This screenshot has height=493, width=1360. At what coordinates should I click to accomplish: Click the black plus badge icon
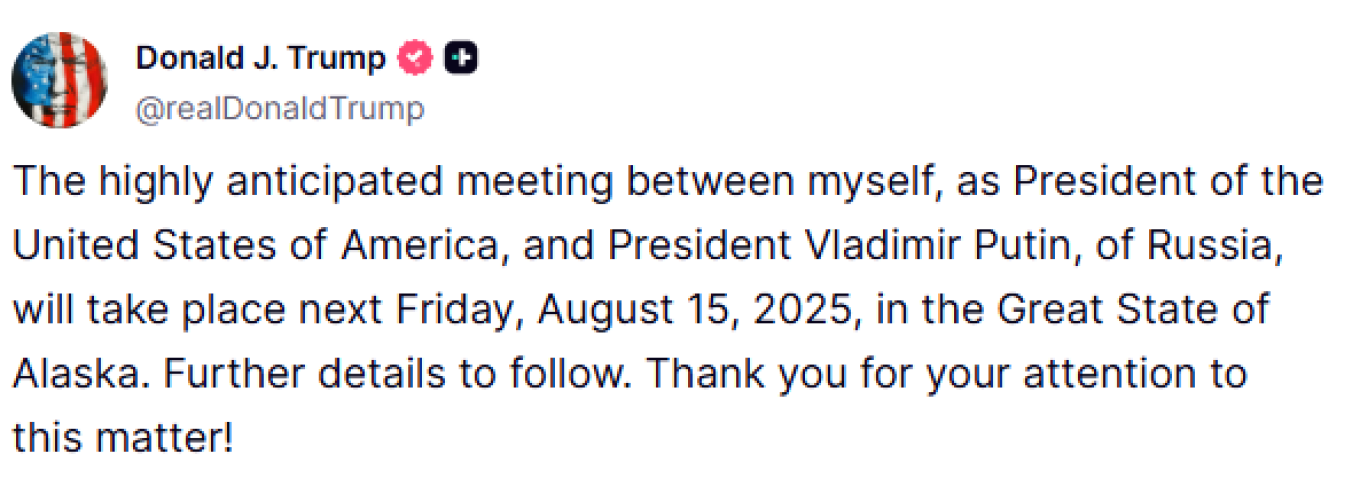pos(461,59)
